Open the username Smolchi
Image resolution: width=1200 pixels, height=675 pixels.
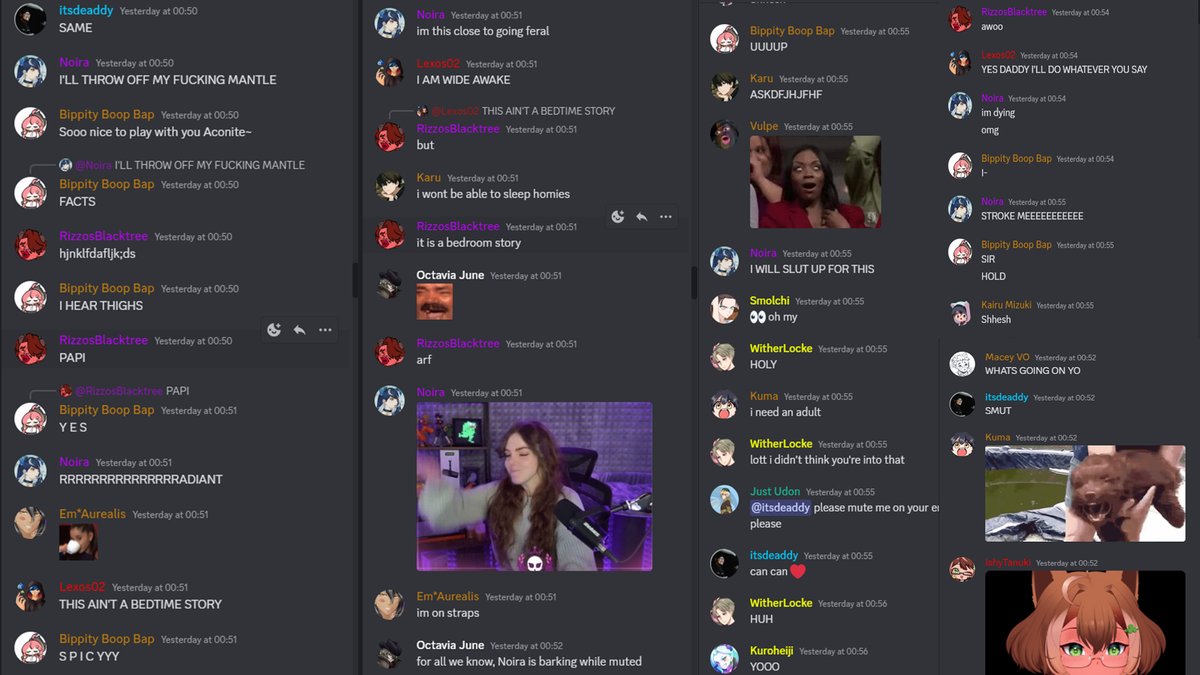(x=770, y=301)
